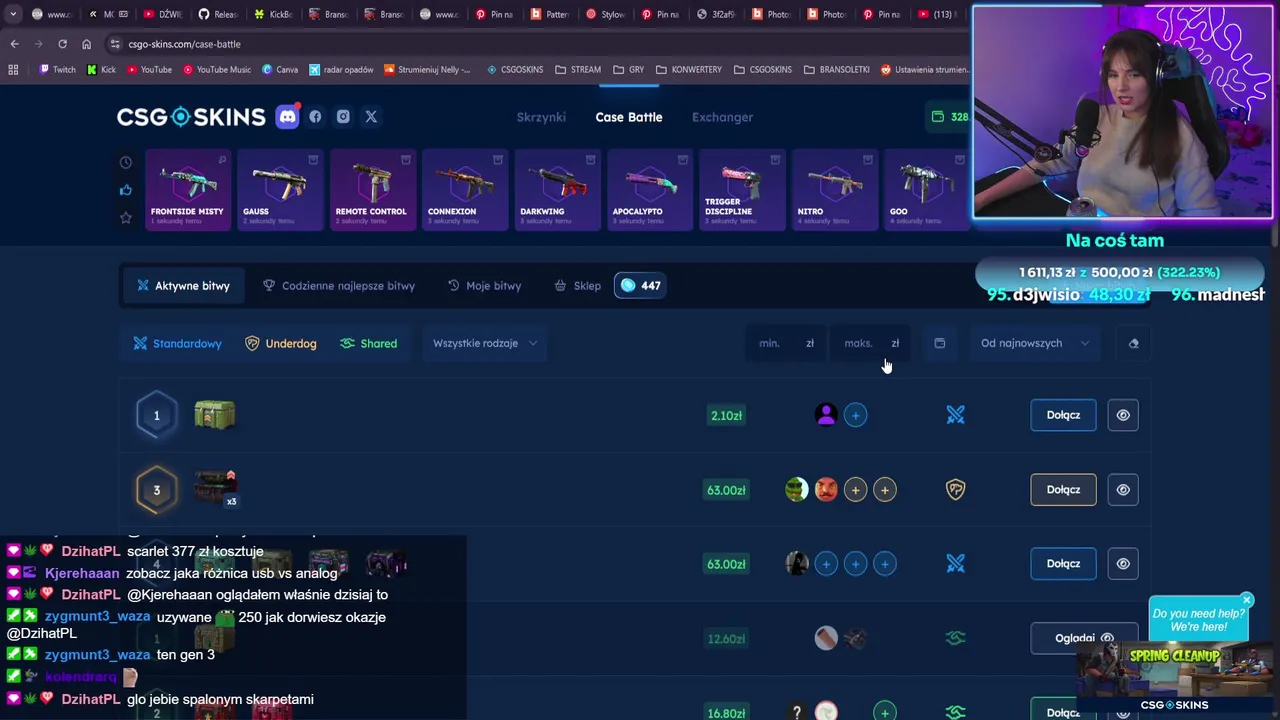
Task: Click the CSGOSKINS logo
Action: [x=191, y=117]
